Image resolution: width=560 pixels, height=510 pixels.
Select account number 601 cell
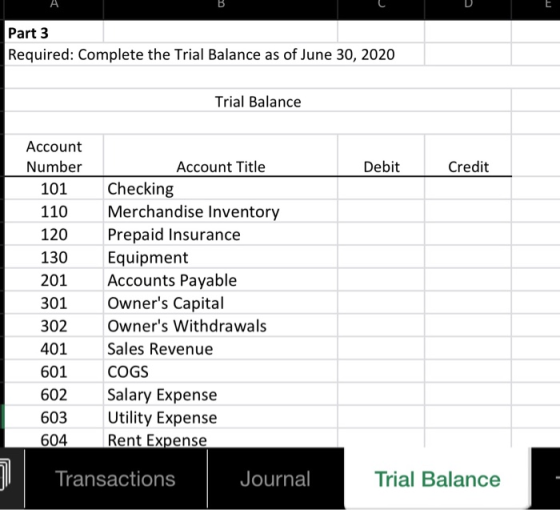click(54, 371)
